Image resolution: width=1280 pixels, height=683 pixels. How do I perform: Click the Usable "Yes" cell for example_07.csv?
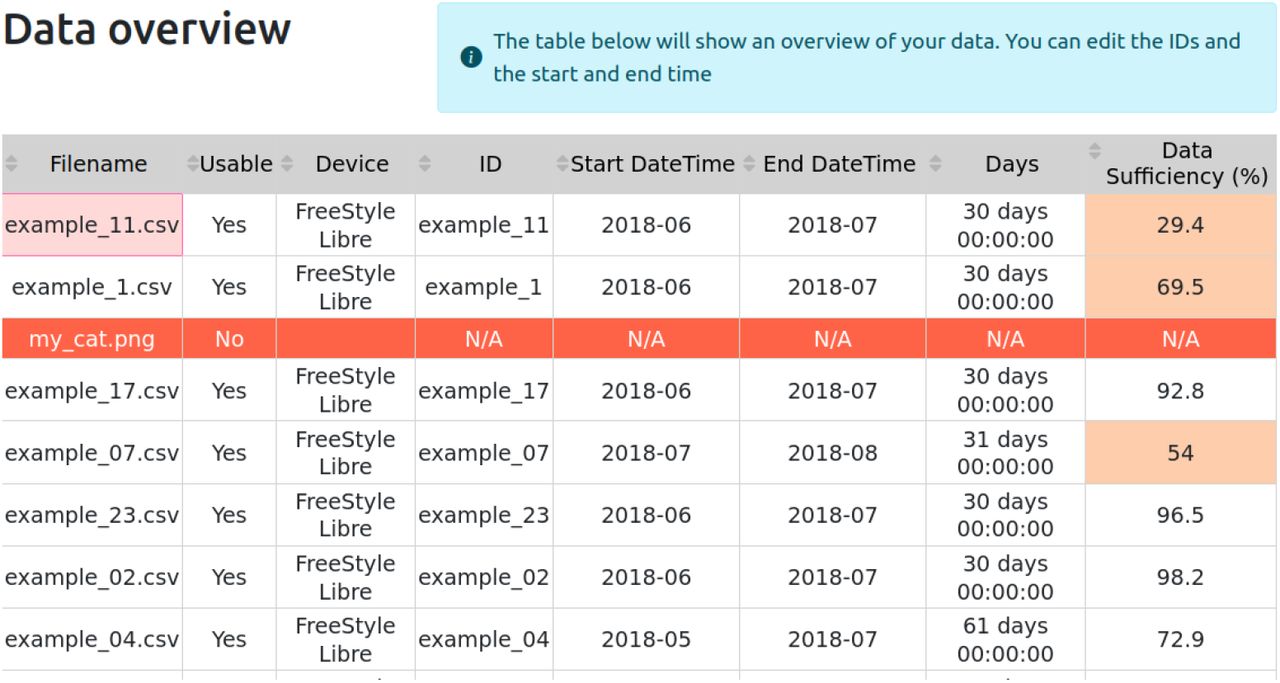[x=229, y=453]
